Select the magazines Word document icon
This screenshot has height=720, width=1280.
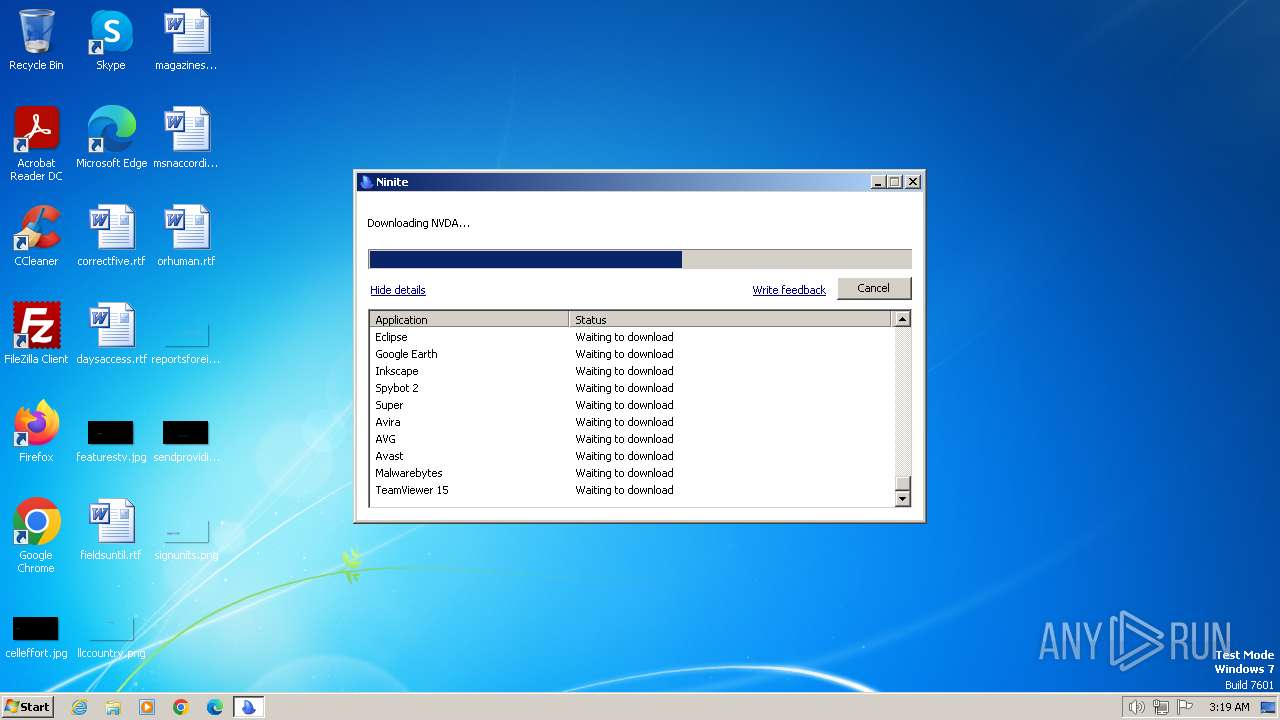186,40
